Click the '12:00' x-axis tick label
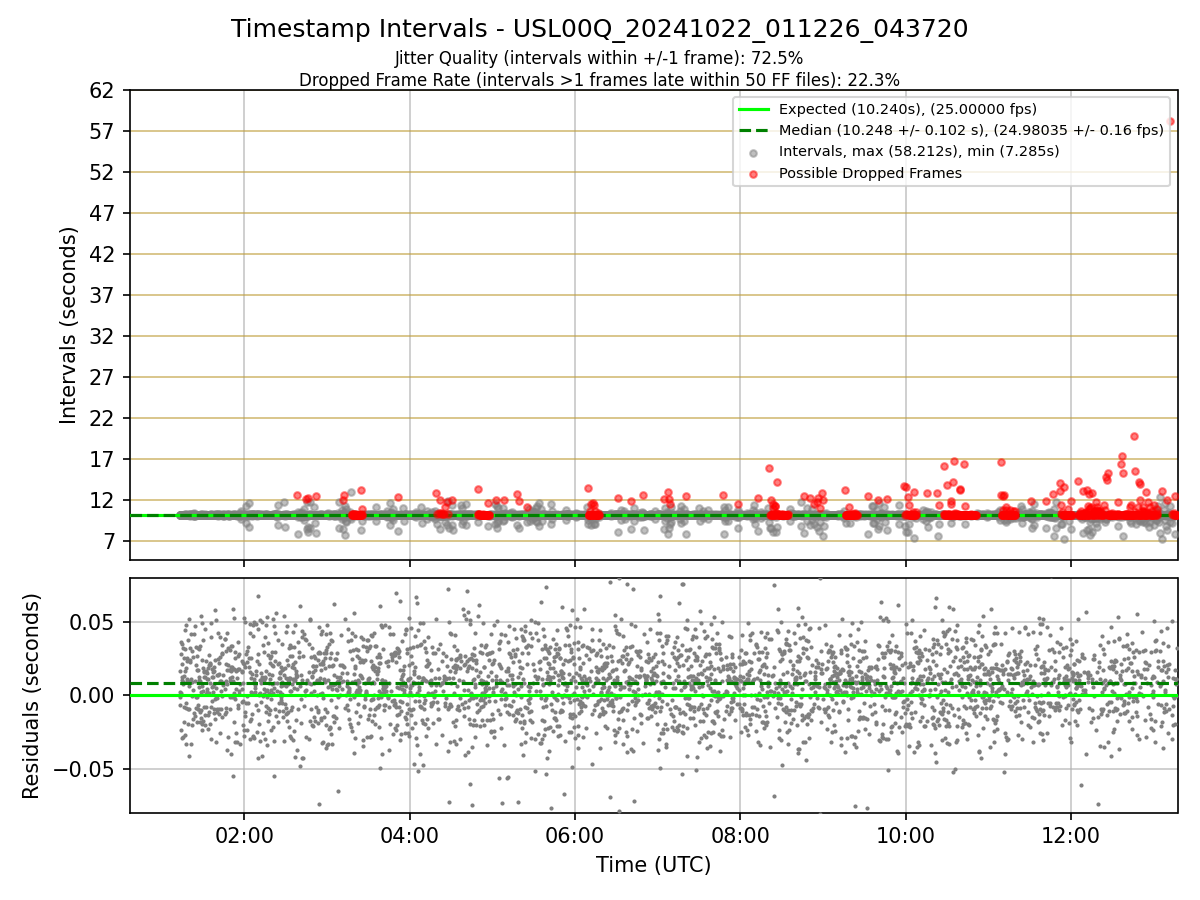This screenshot has width=1200, height=900. (1071, 834)
